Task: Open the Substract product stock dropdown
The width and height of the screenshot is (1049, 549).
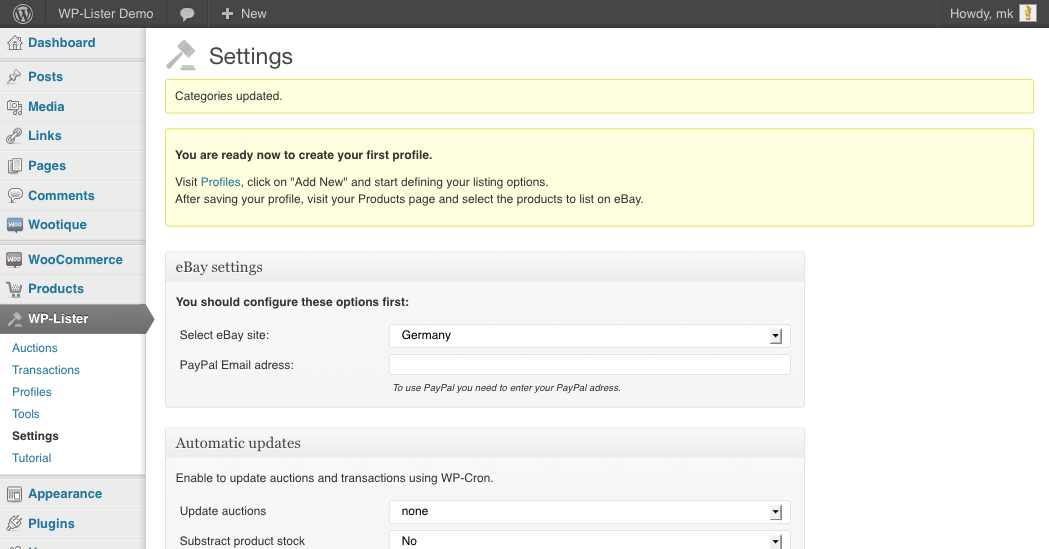Action: pyautogui.click(x=589, y=540)
